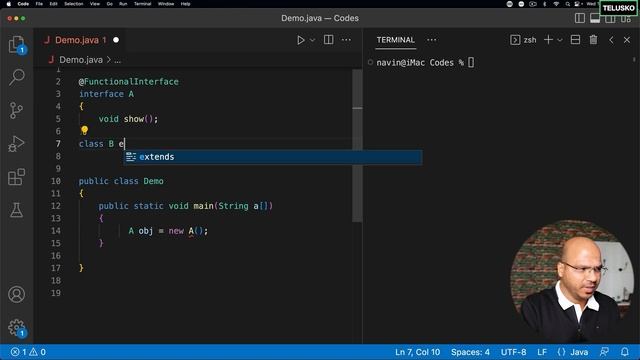Click the lightbulb quick fix icon
Screen dimensions: 640x360
(x=84, y=130)
